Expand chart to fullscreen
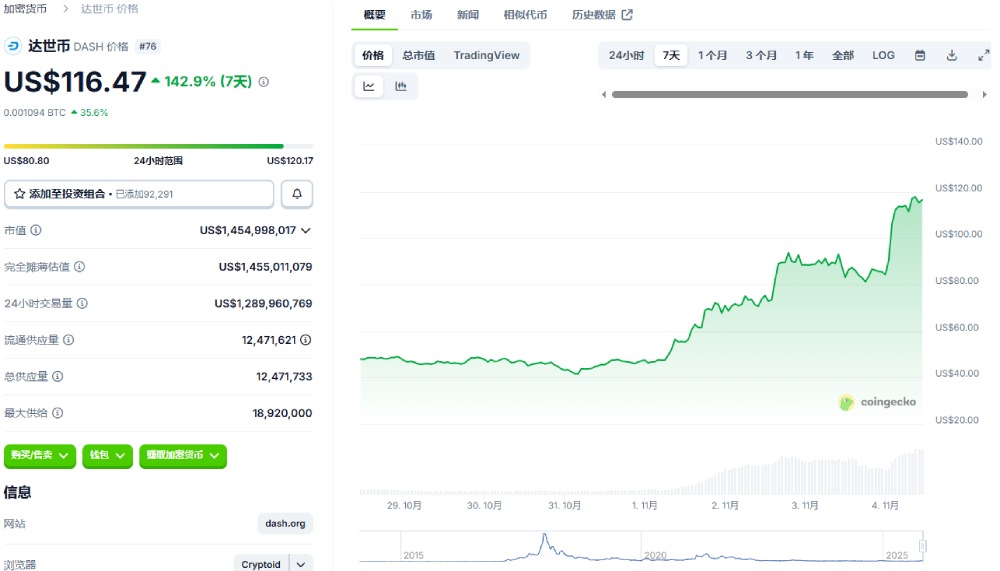 983,56
